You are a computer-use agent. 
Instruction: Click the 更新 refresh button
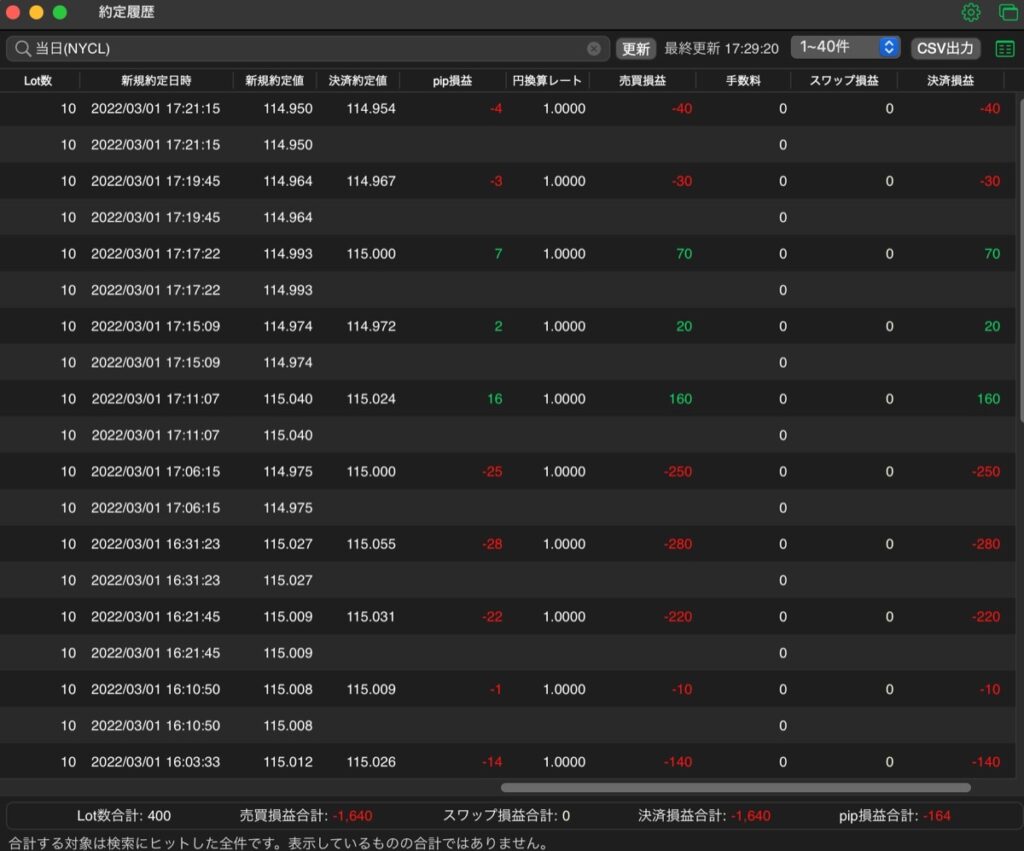point(635,48)
